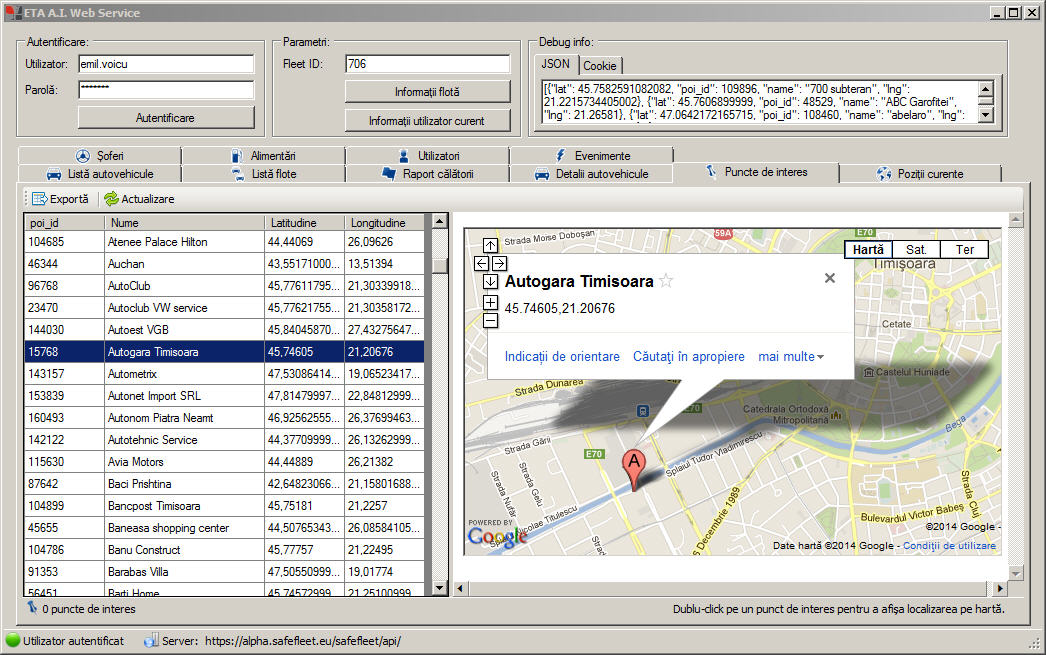Sort by poi_id column header

pyautogui.click(x=65, y=223)
